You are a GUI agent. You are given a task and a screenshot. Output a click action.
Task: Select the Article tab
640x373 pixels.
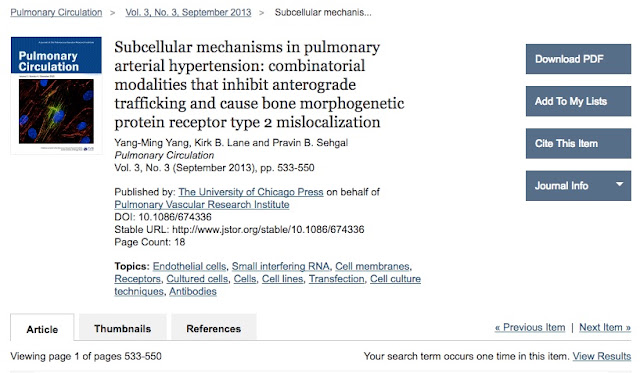(x=42, y=329)
